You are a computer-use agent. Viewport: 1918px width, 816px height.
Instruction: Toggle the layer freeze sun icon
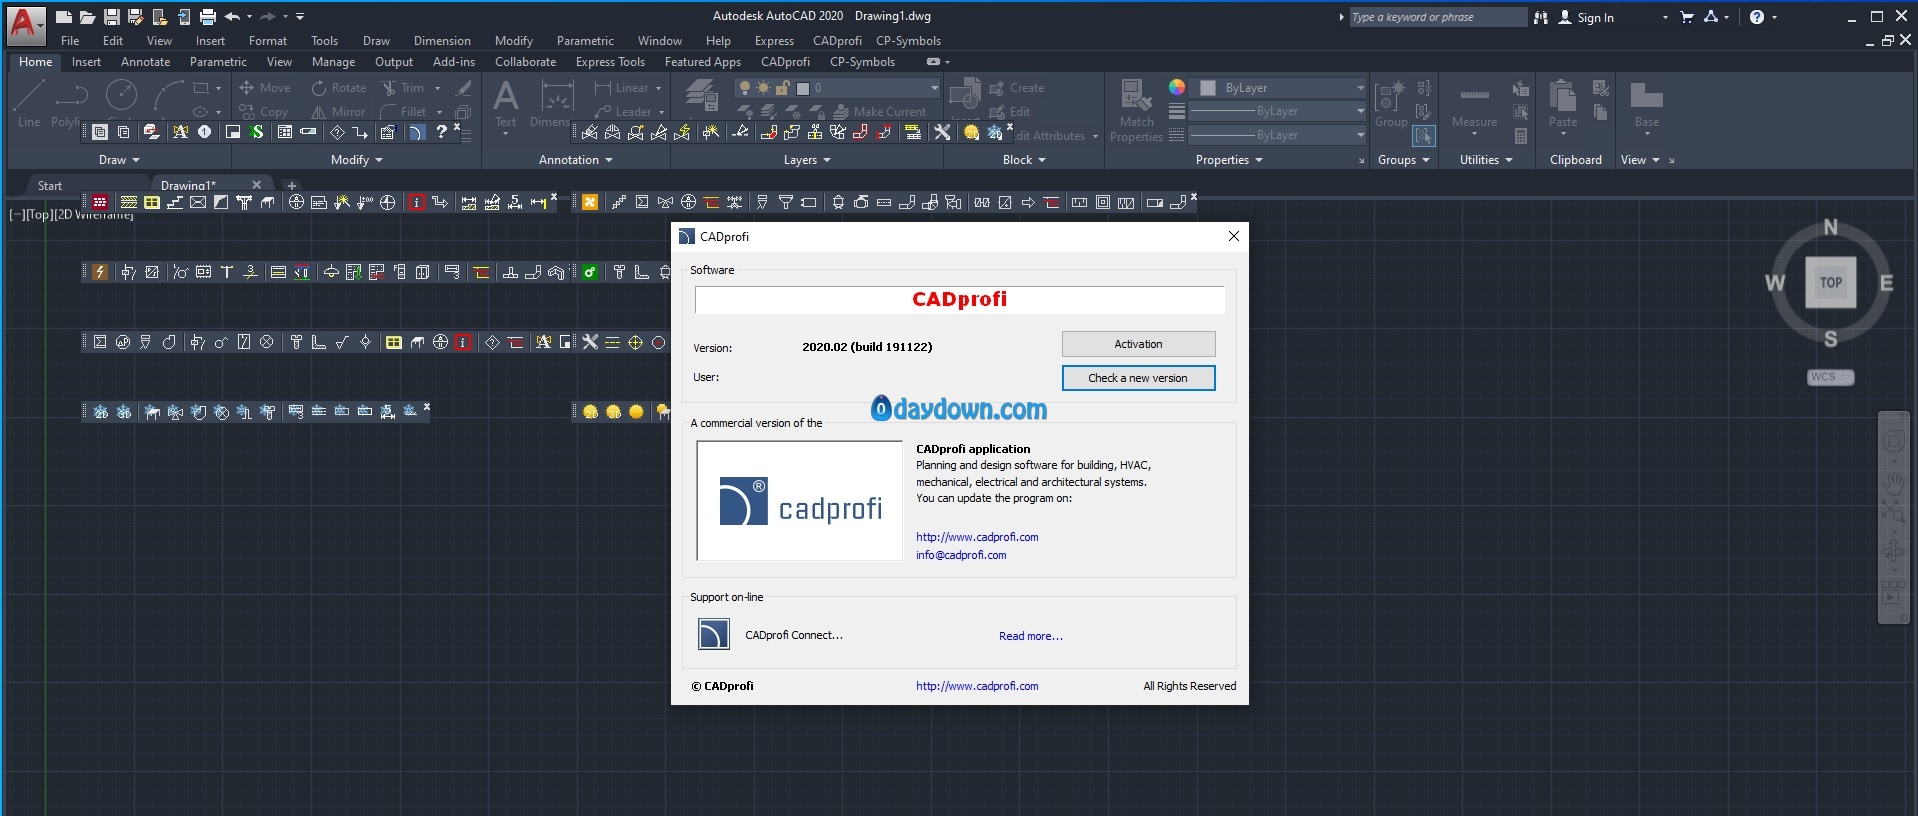(x=764, y=88)
